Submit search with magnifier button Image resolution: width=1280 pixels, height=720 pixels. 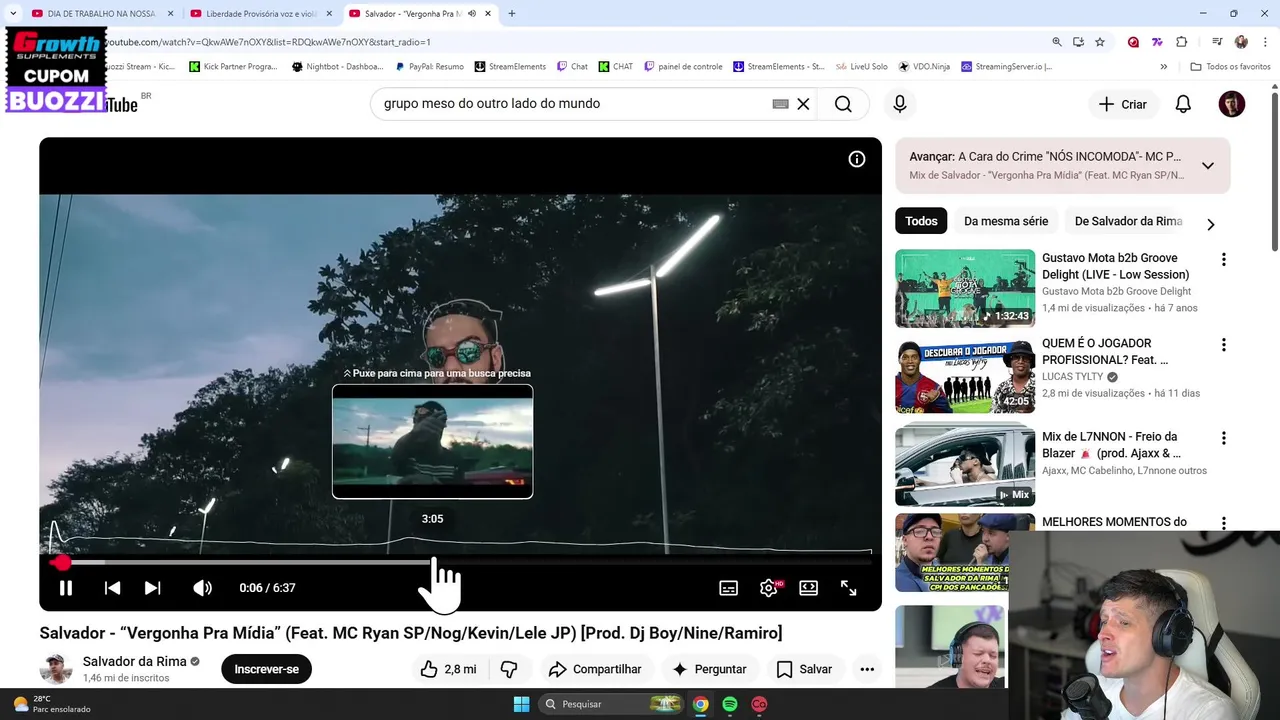click(x=843, y=104)
